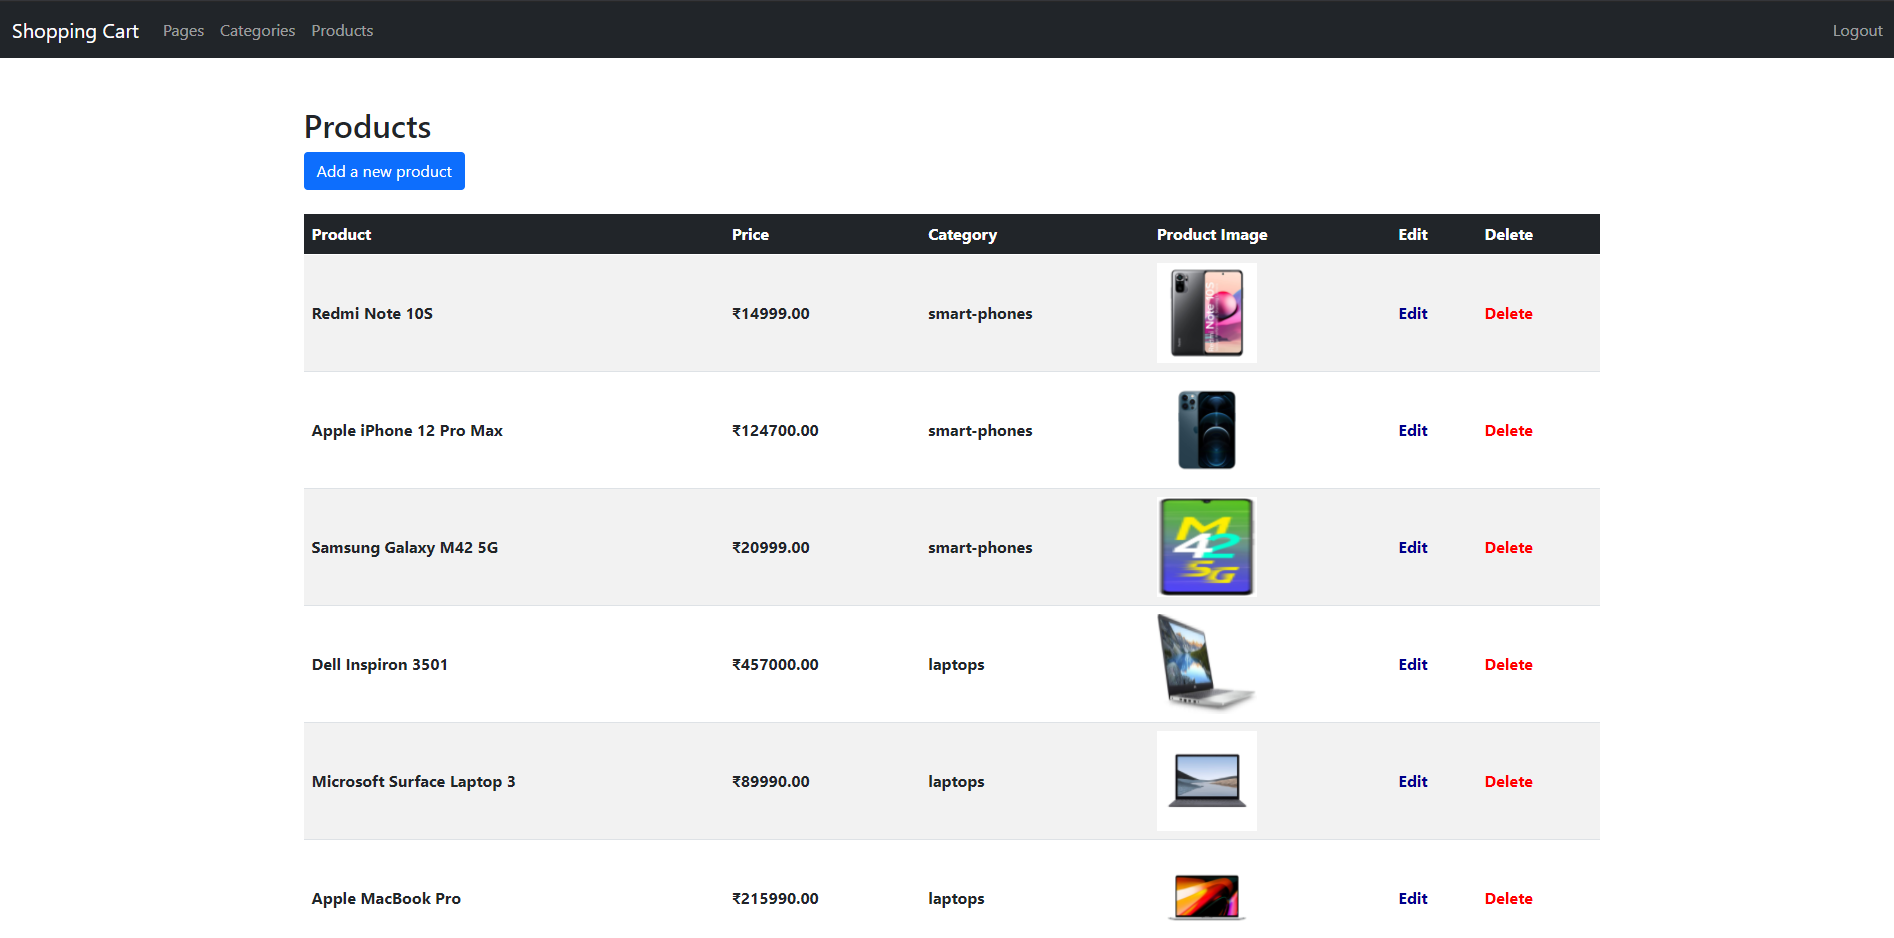Click the Shopping Cart brand link
The width and height of the screenshot is (1894, 938).
point(75,30)
